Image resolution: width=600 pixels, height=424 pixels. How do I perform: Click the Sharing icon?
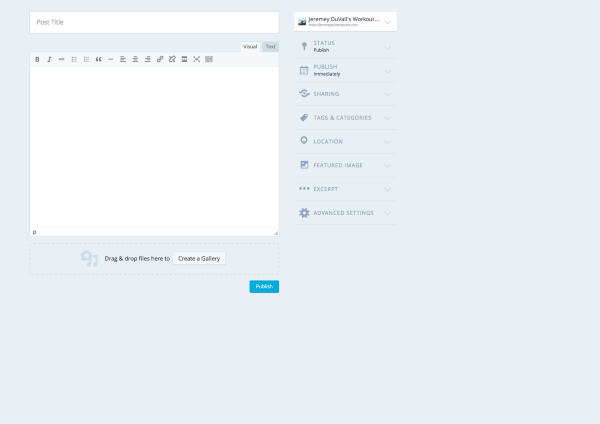click(x=304, y=93)
